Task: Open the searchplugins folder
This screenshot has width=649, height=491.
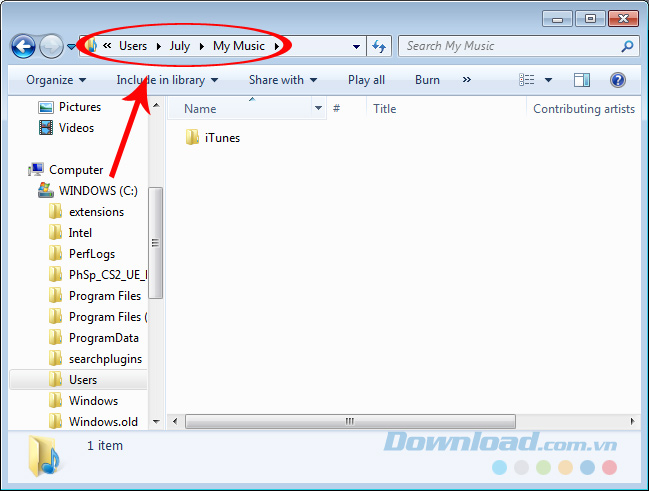Action: point(105,359)
